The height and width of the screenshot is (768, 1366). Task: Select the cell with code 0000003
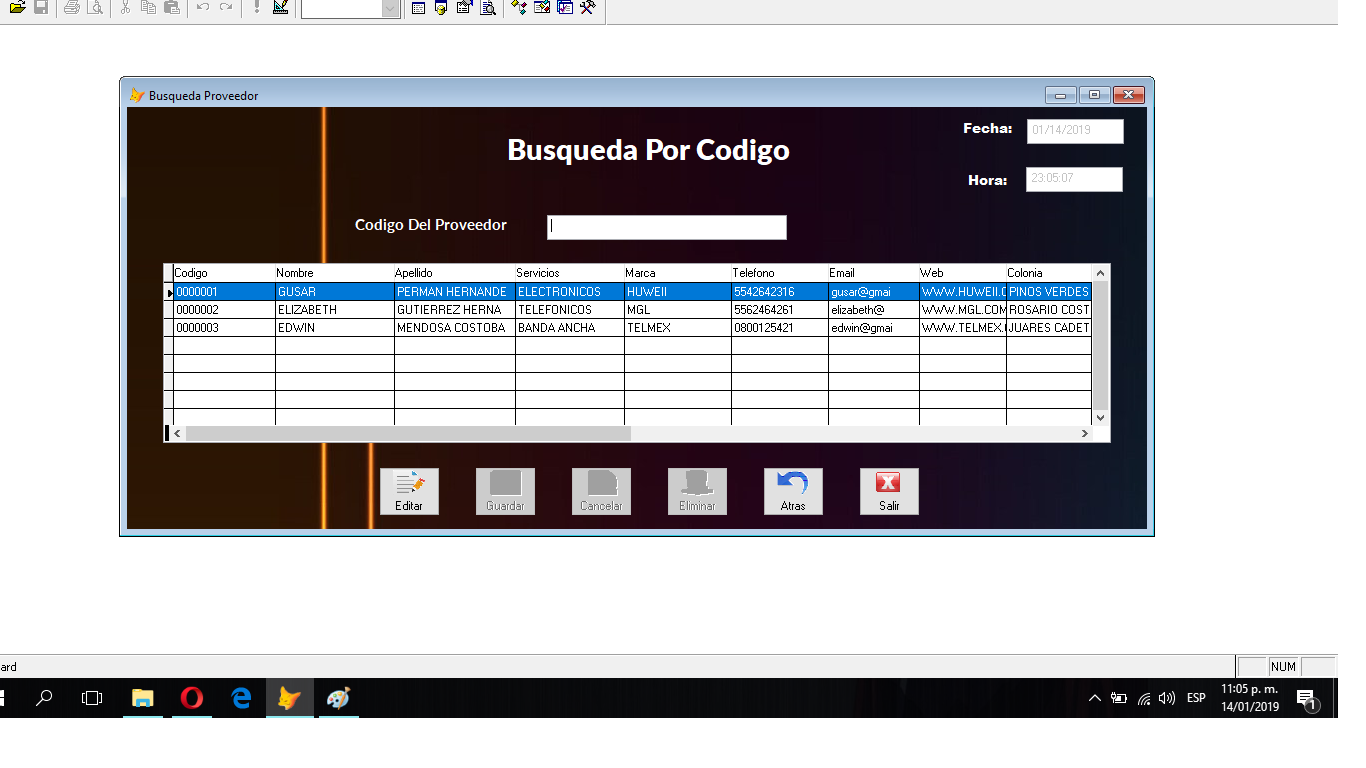click(224, 328)
